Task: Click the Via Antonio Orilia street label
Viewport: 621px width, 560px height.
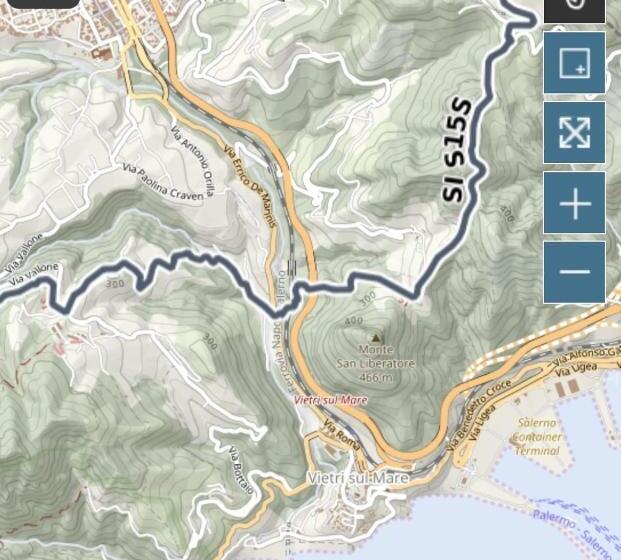Action: (x=193, y=161)
